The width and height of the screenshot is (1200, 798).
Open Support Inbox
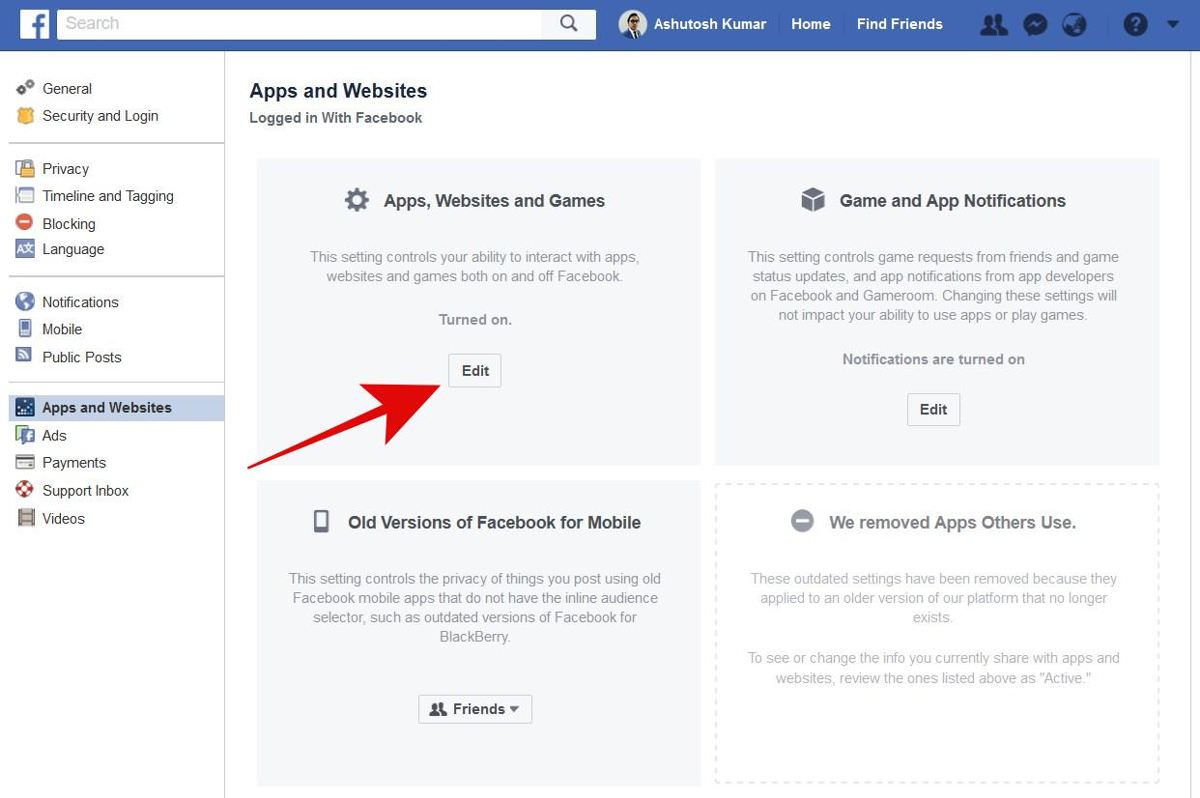tap(86, 490)
